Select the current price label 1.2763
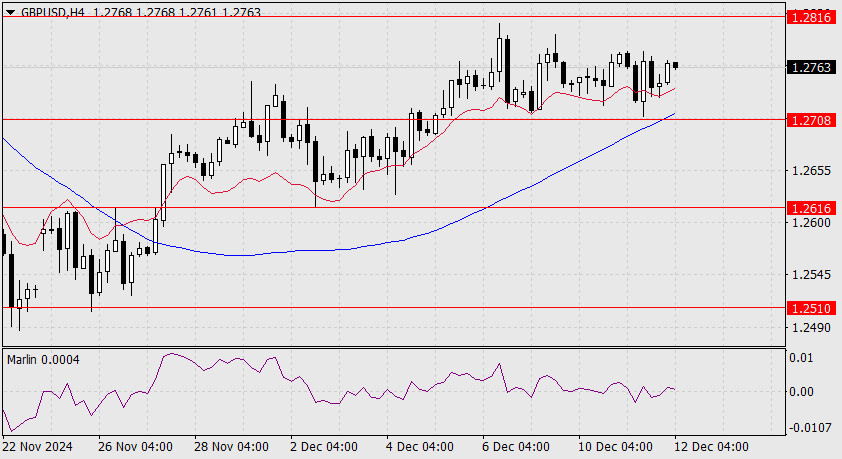Screen dimensions: 842x459 click(811, 67)
